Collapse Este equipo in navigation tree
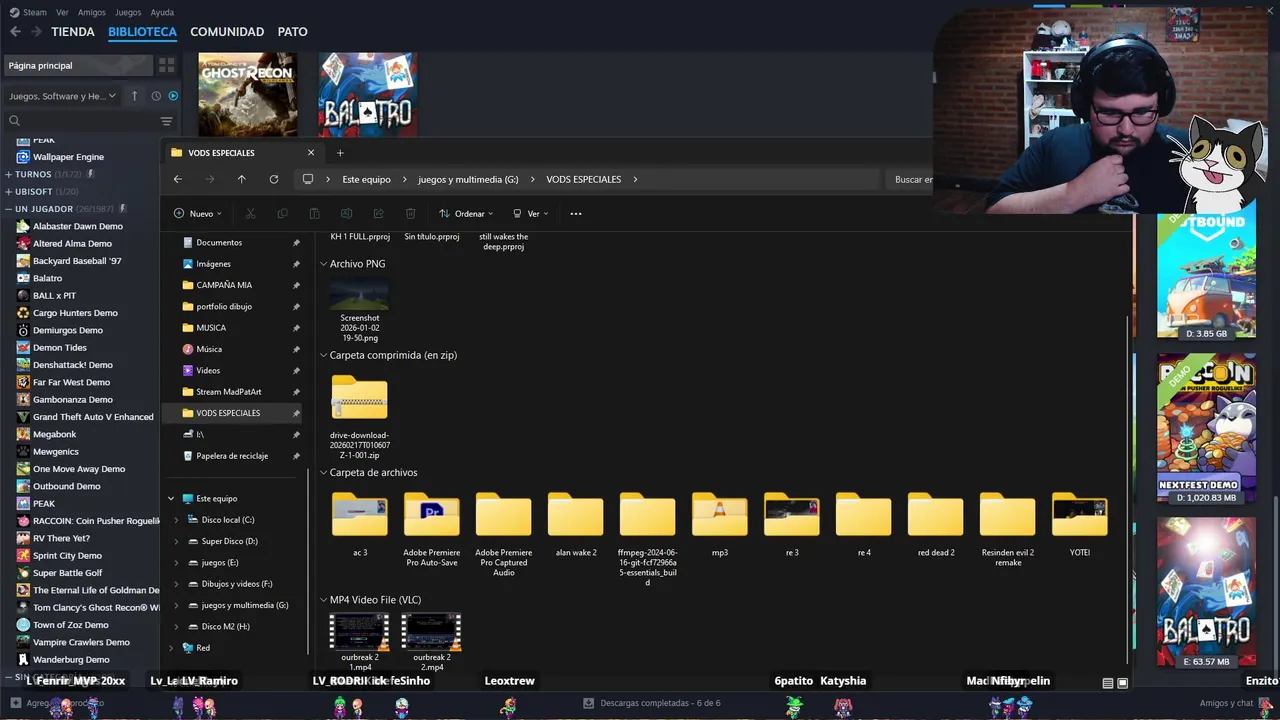 pyautogui.click(x=171, y=498)
